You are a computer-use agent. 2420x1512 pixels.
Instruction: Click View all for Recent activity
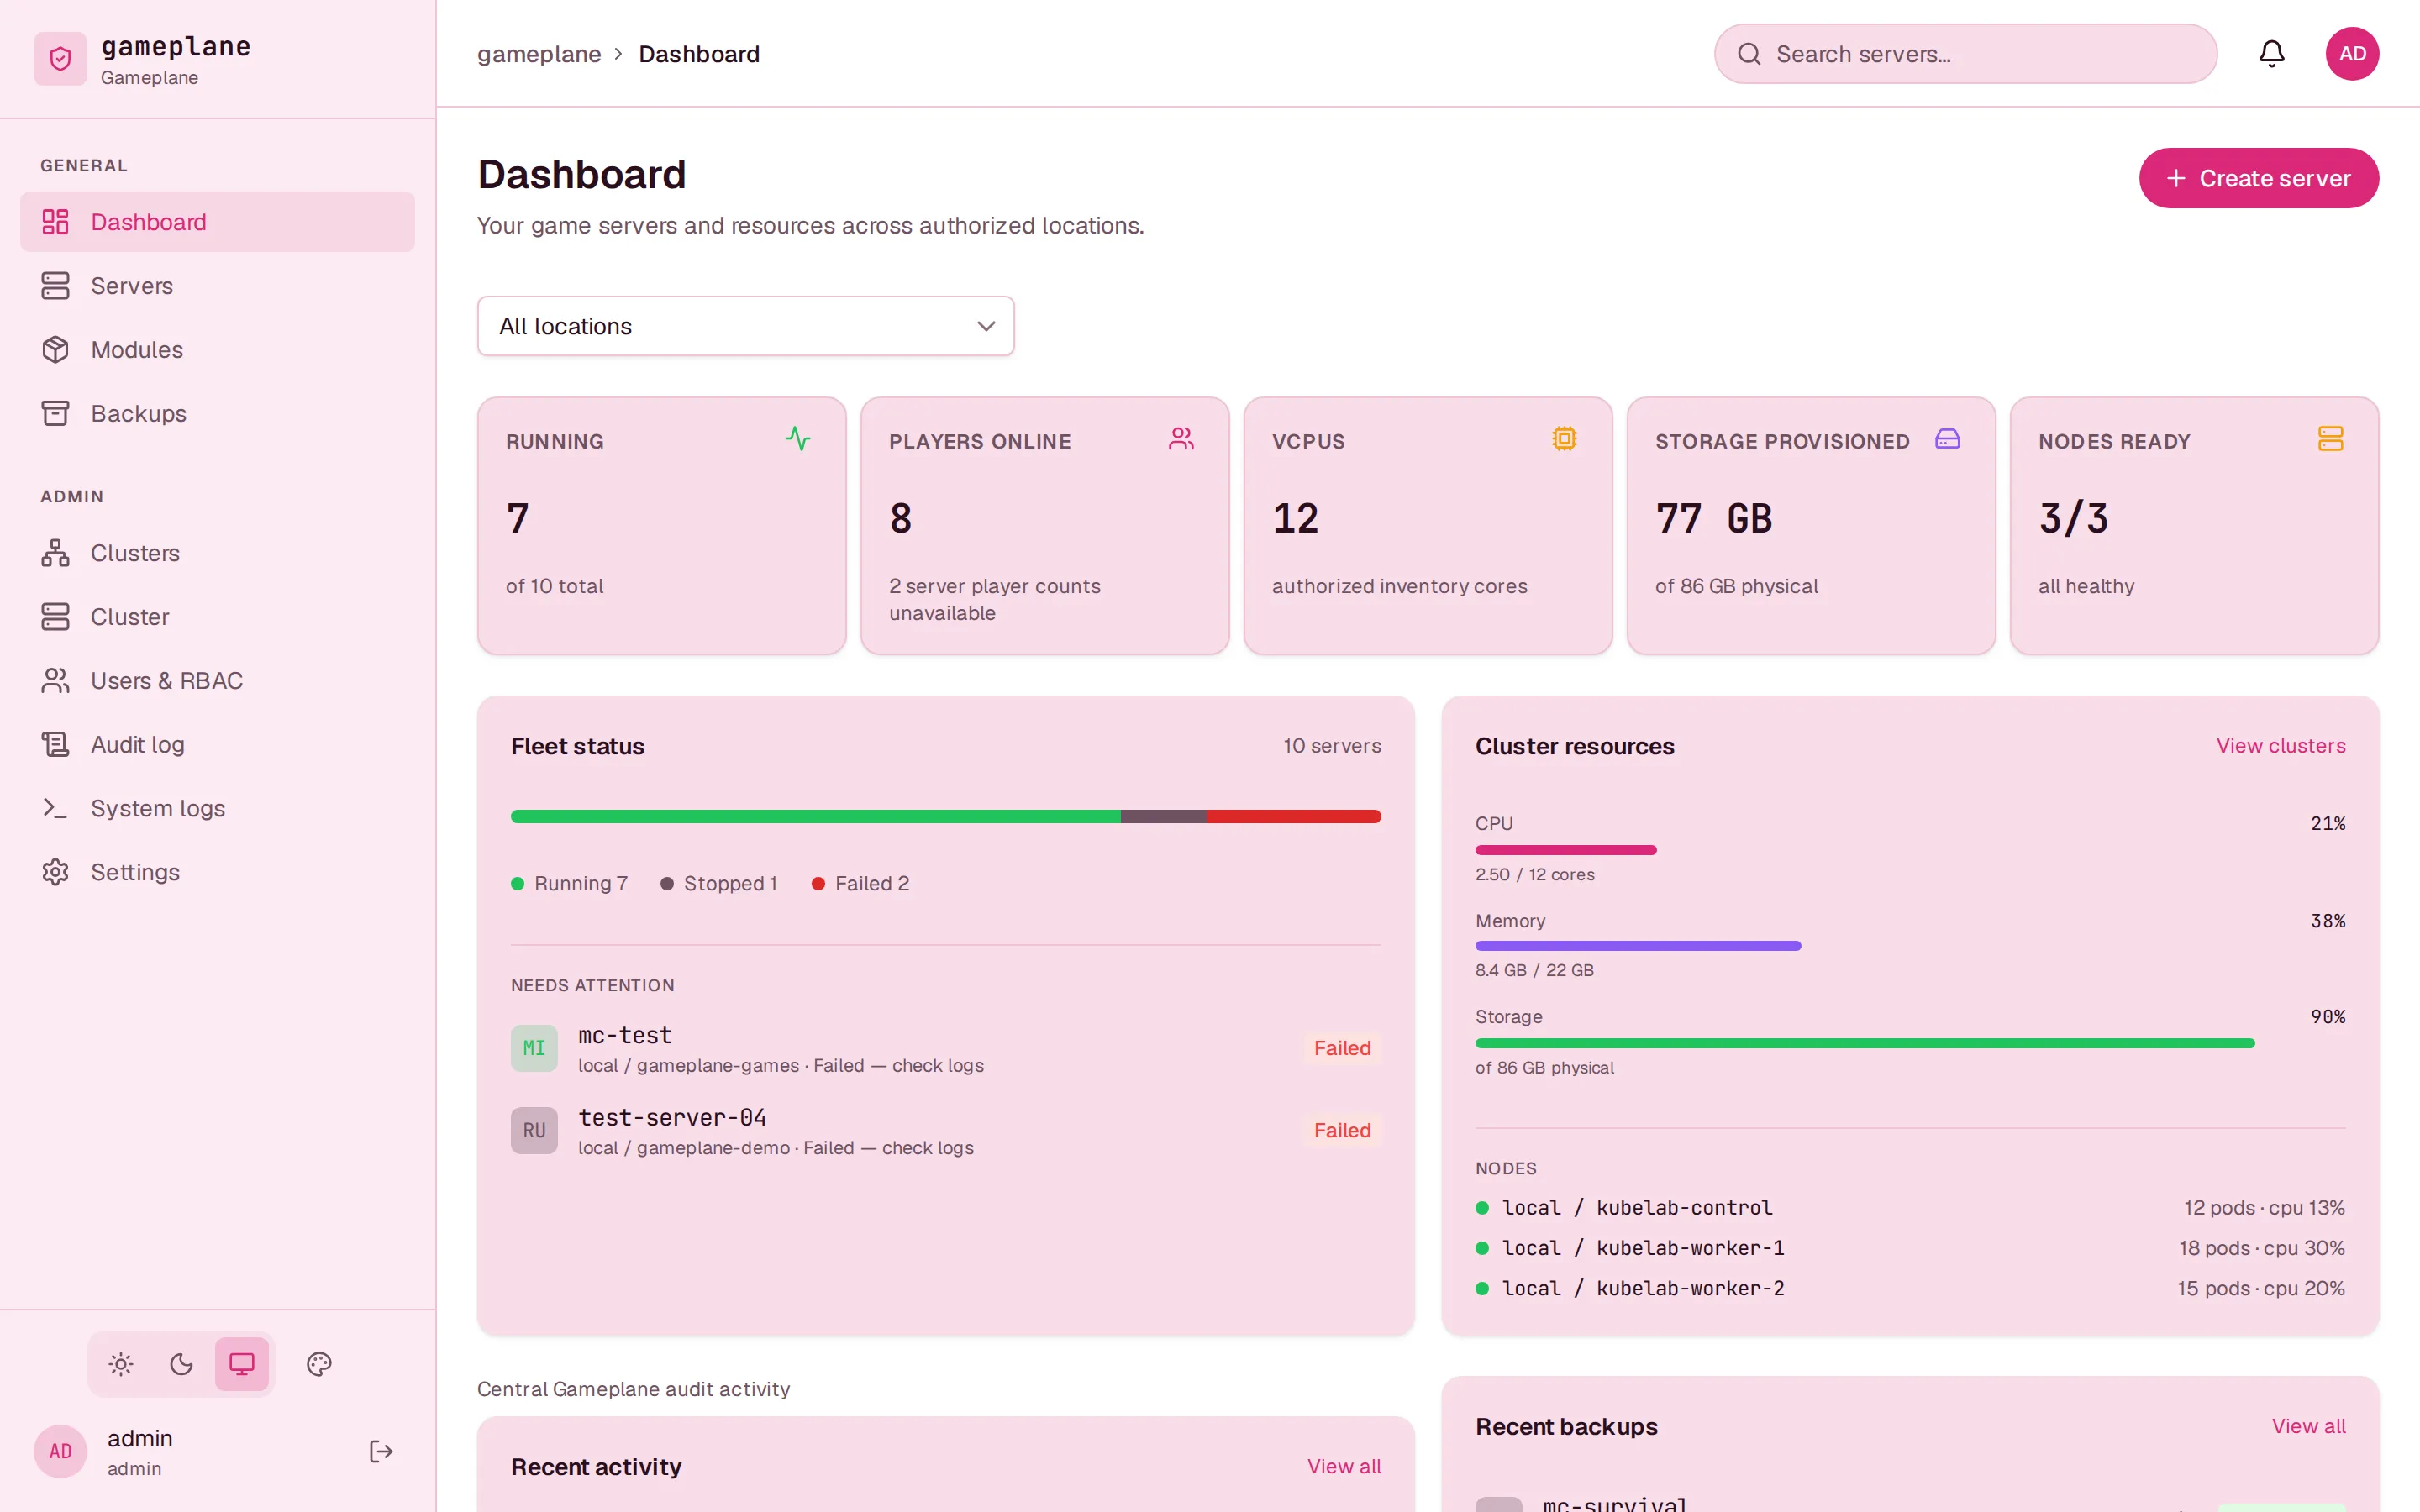pyautogui.click(x=1343, y=1466)
